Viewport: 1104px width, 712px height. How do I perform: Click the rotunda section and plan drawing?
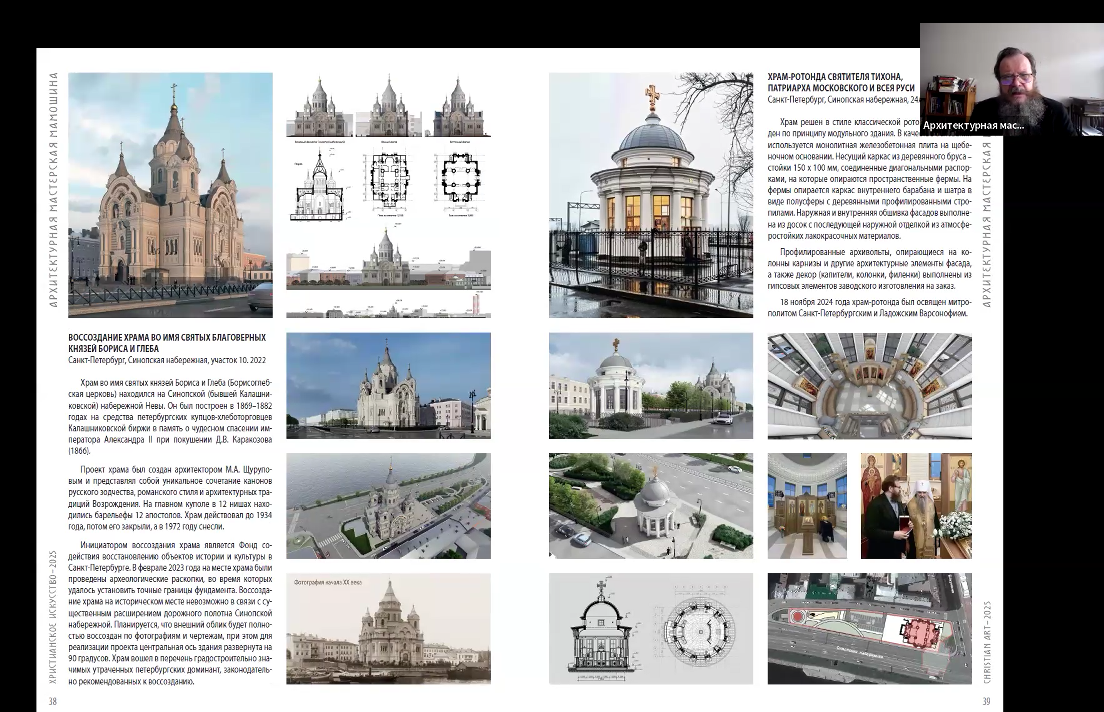tap(651, 629)
